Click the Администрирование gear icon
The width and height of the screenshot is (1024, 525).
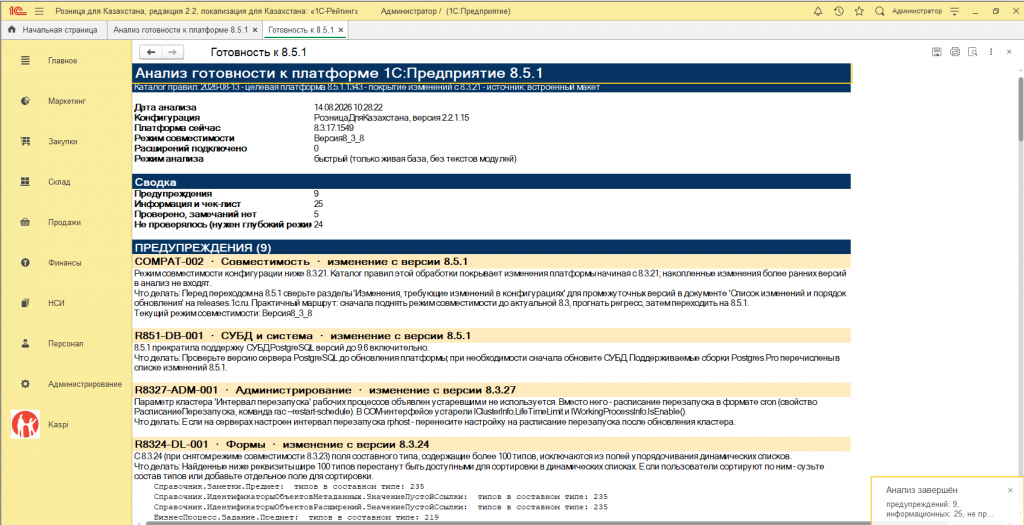coord(25,383)
